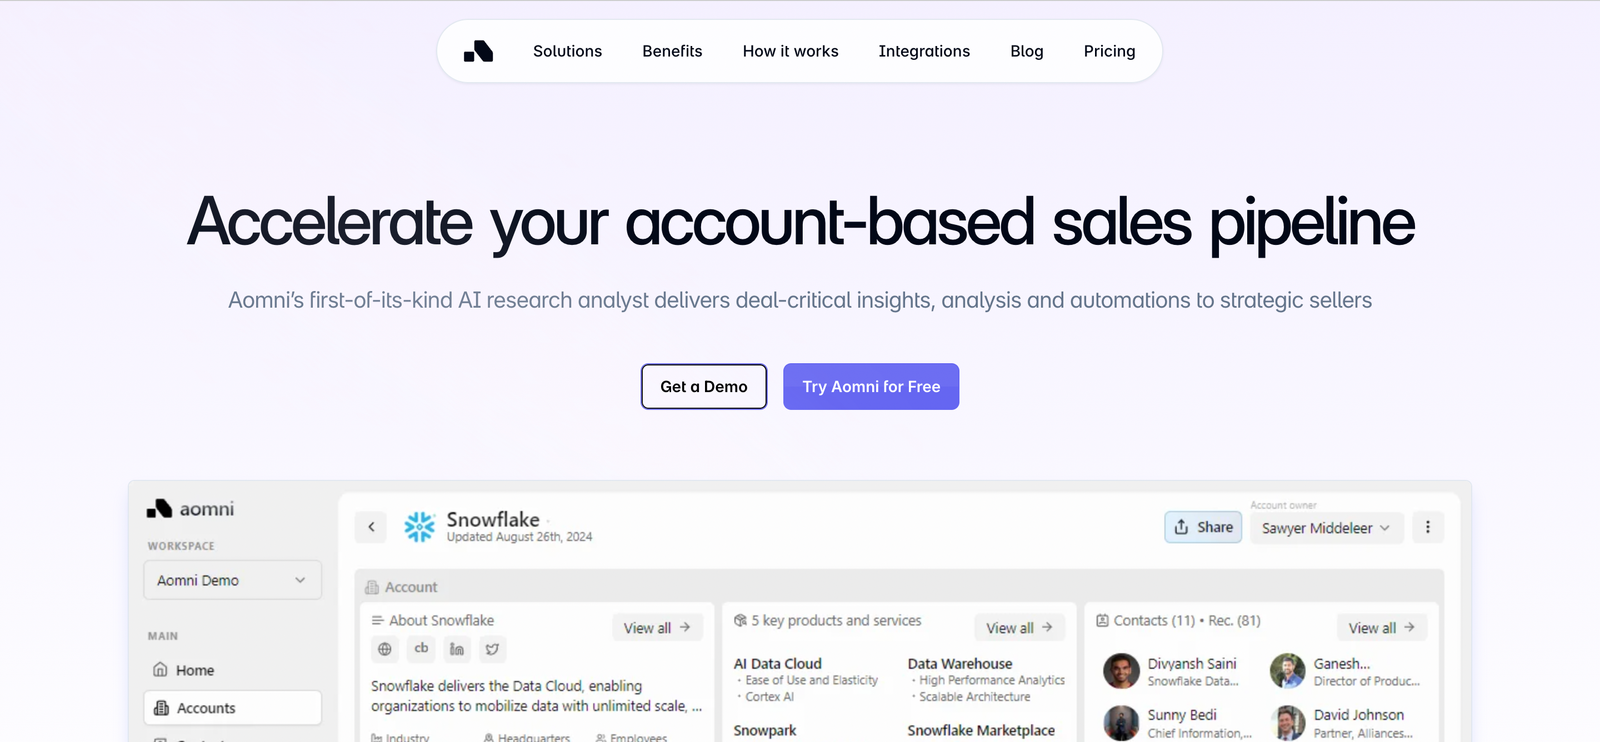1600x742 pixels.
Task: Open the Sawyer Middeleer account owner dropdown
Action: coord(1326,527)
